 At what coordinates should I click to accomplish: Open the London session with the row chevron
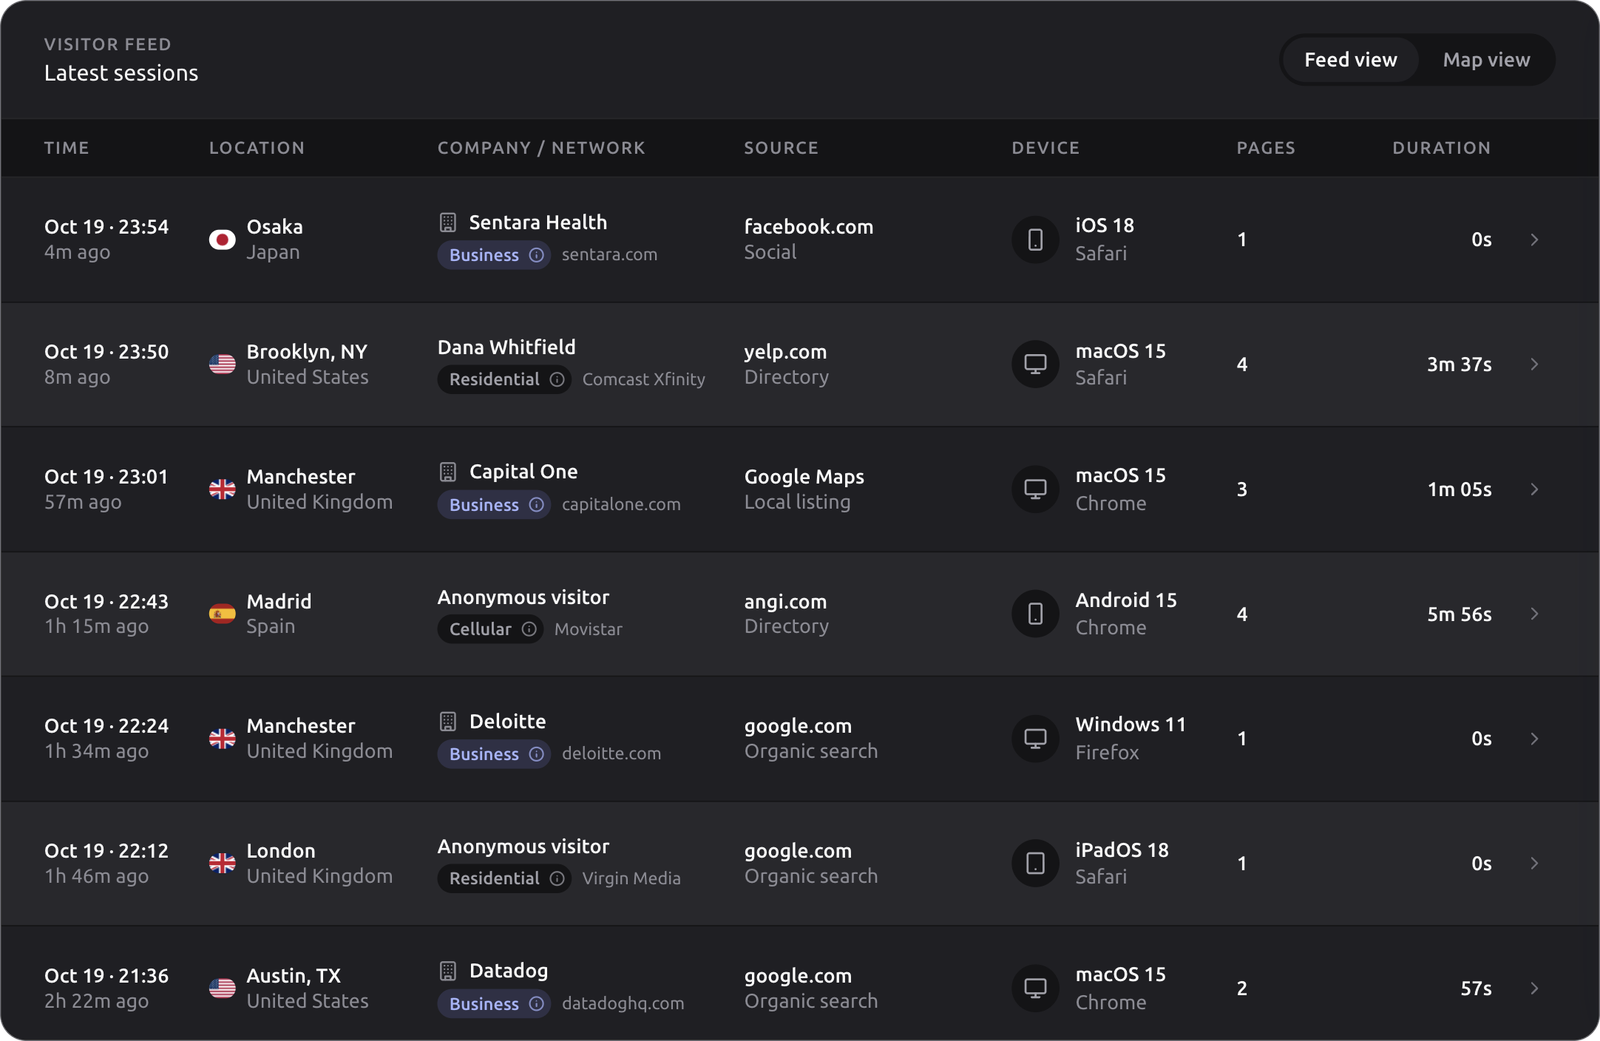tap(1534, 863)
